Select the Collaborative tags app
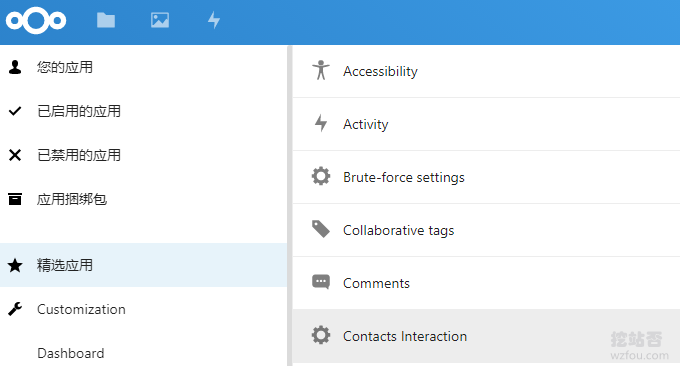The height and width of the screenshot is (366, 680). [x=486, y=230]
